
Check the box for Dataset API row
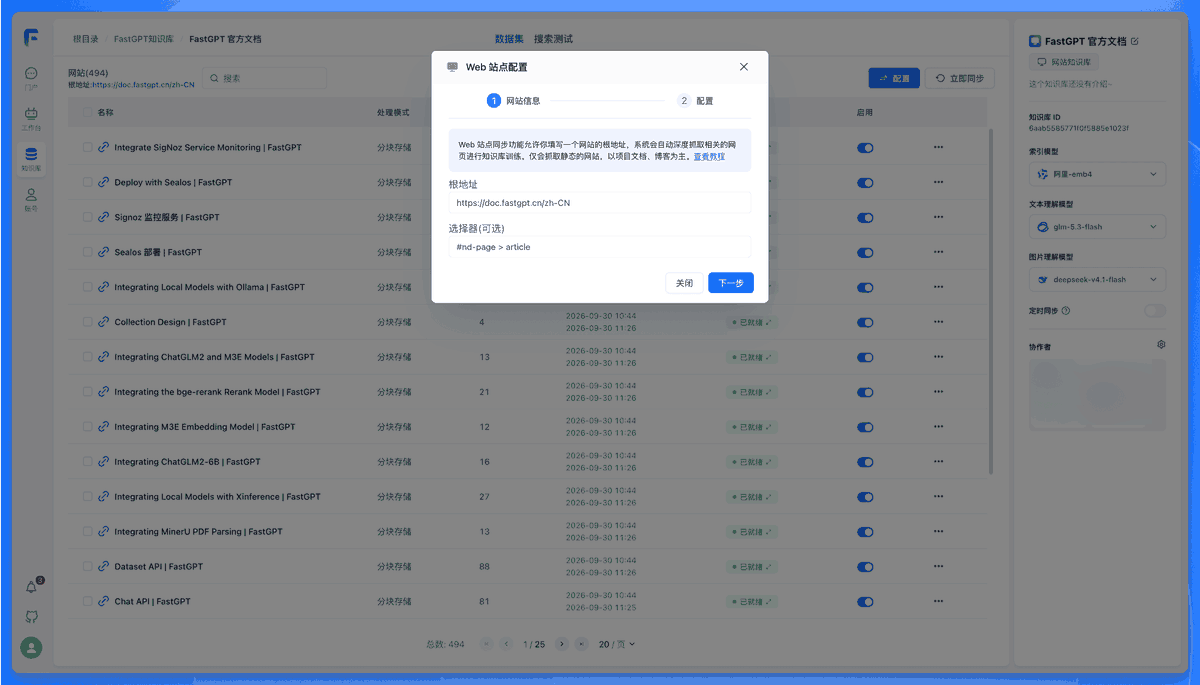(88, 566)
